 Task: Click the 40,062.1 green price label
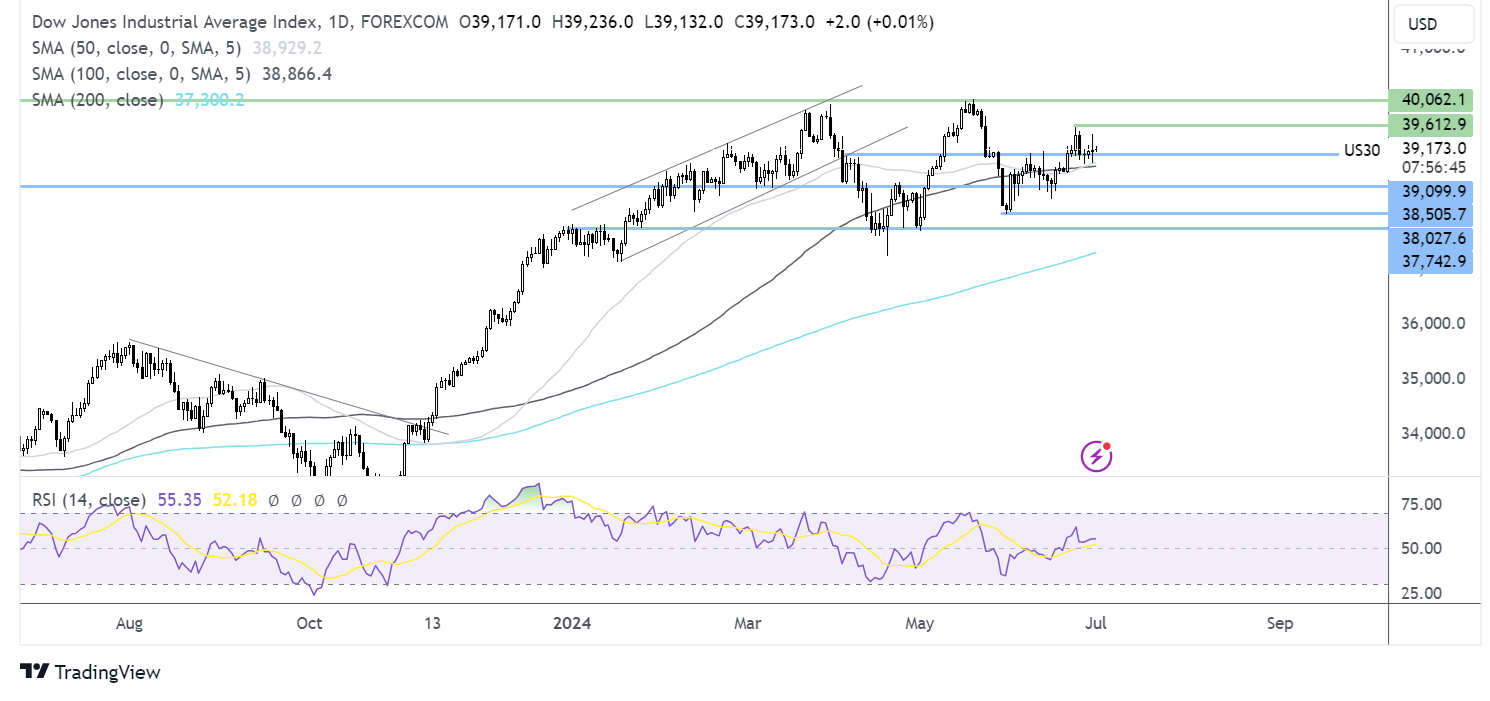tap(1433, 99)
